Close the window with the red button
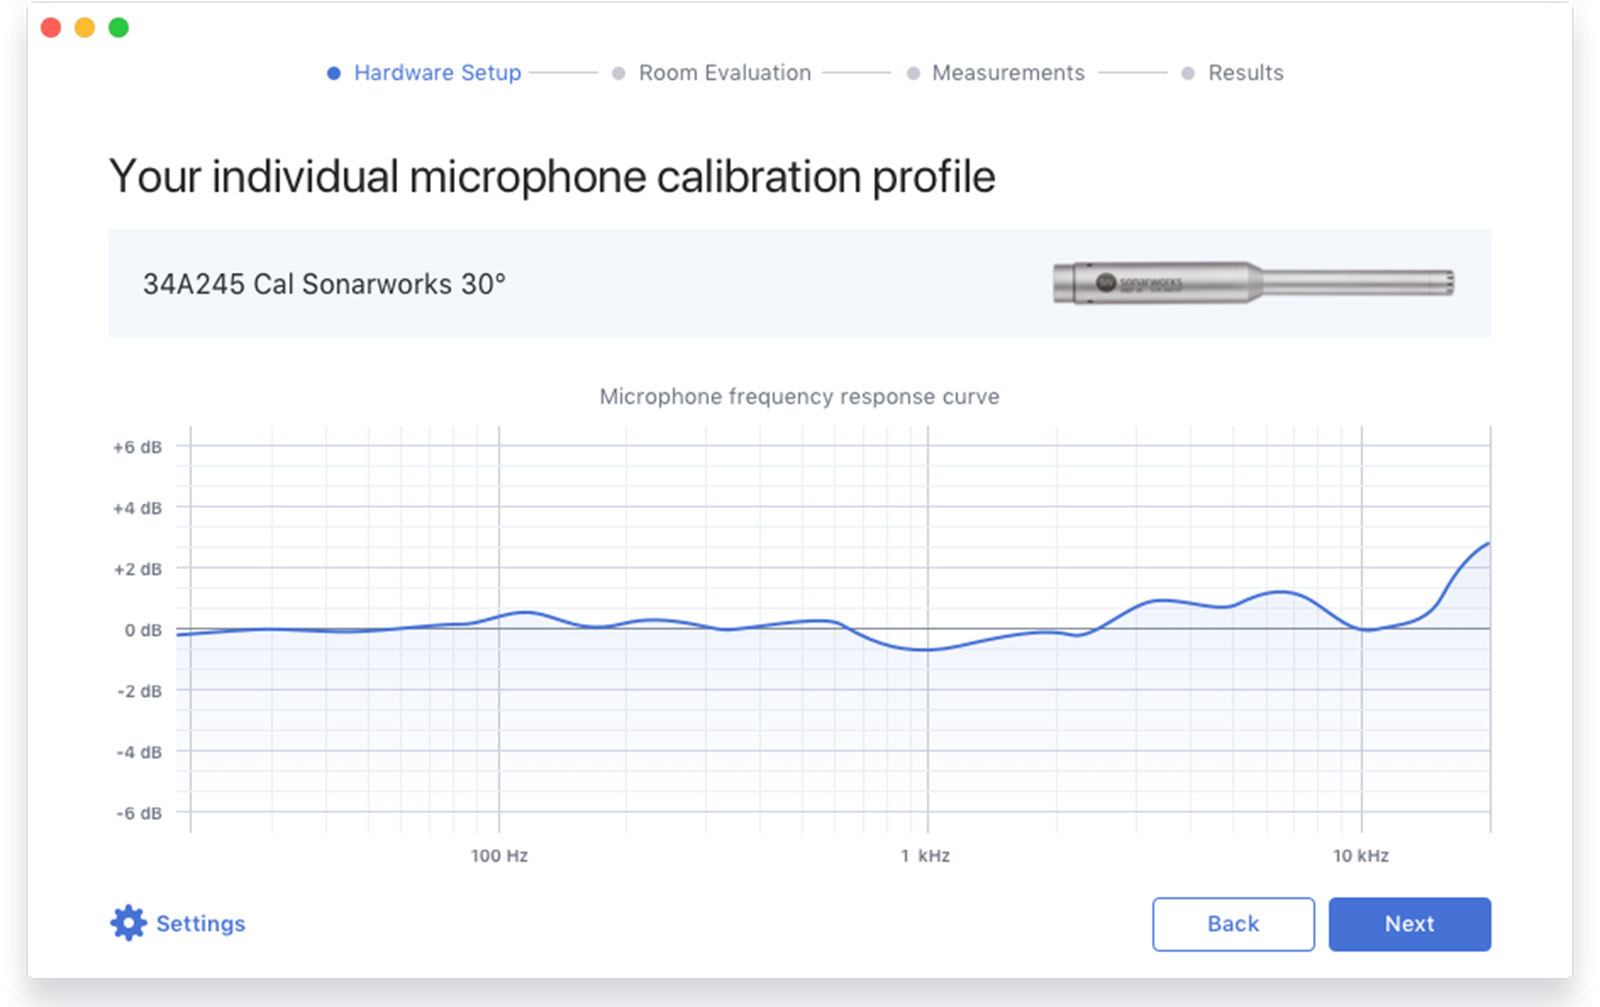This screenshot has height=1007, width=1600. tap(51, 27)
